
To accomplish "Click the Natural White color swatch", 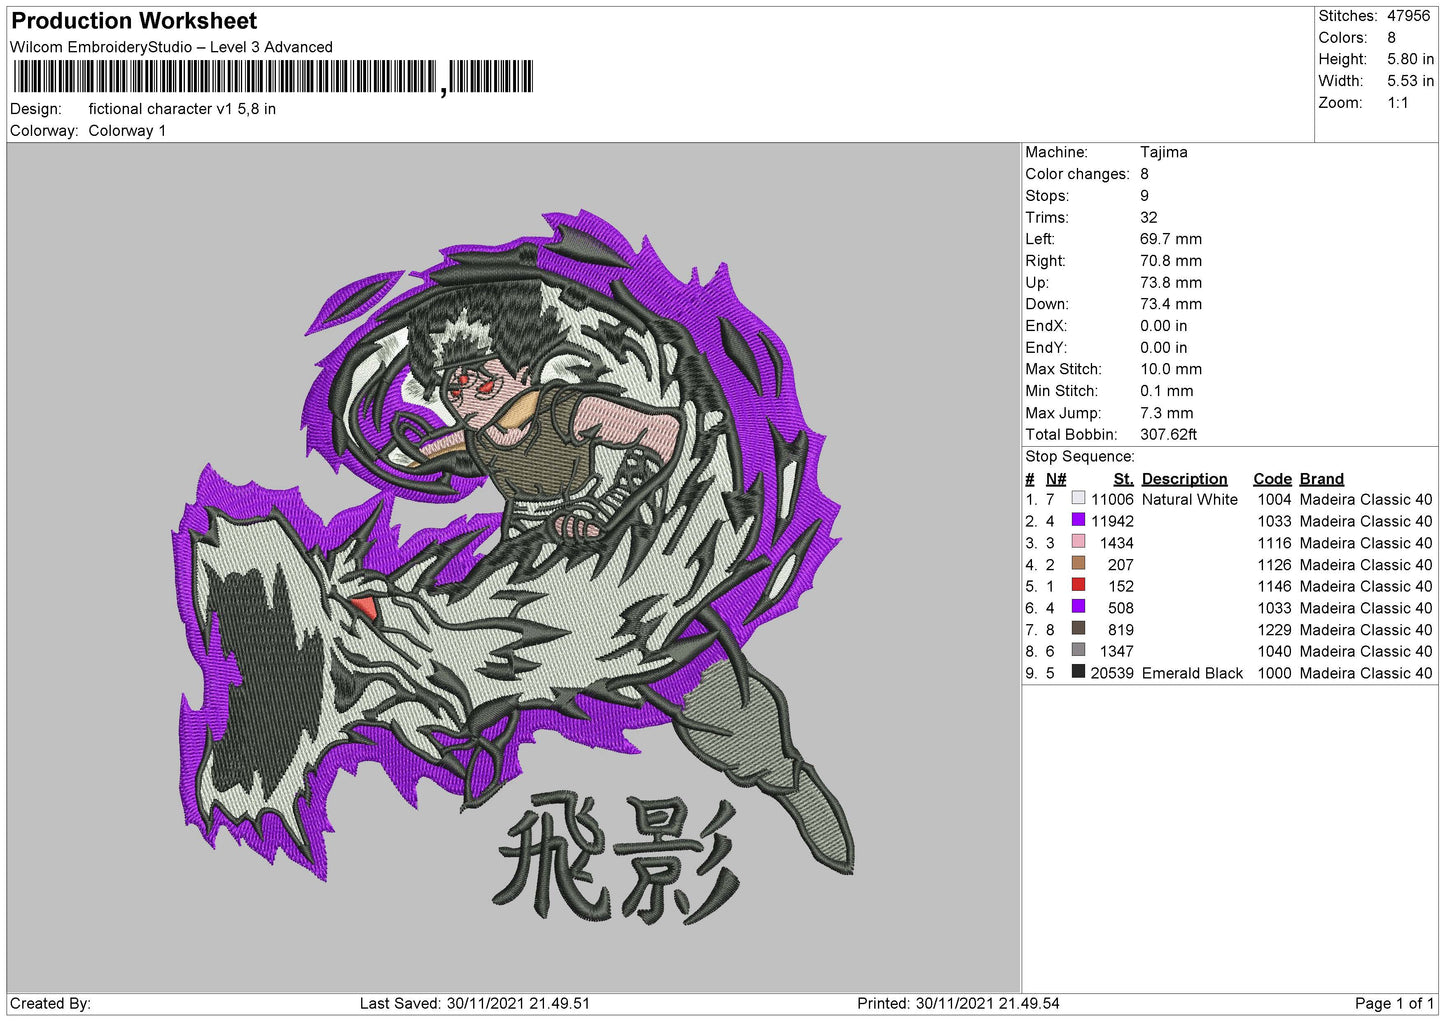I will (1078, 498).
